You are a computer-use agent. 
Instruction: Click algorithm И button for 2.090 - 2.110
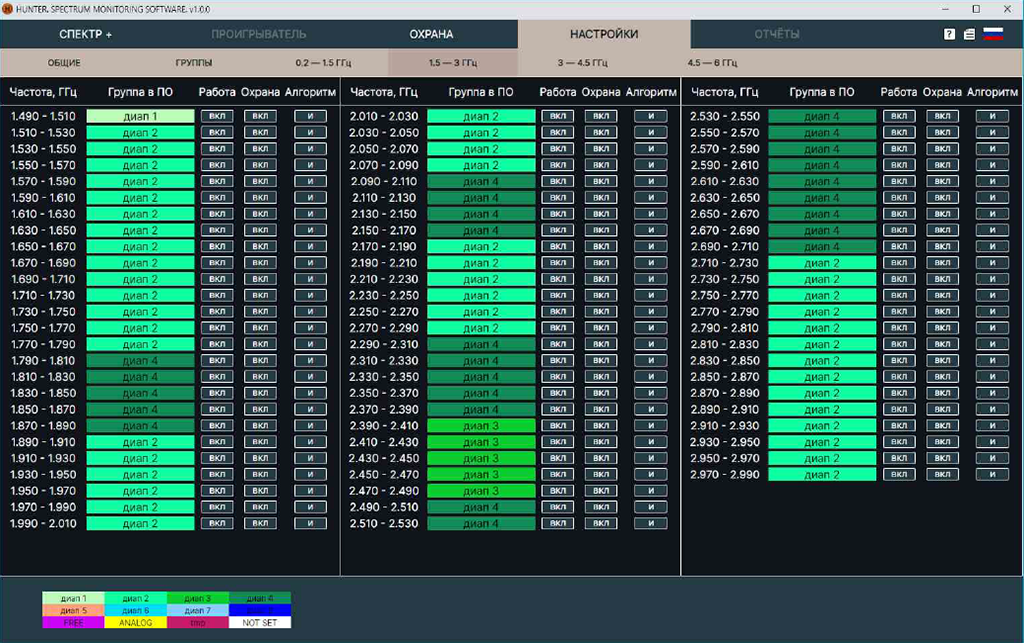(651, 181)
